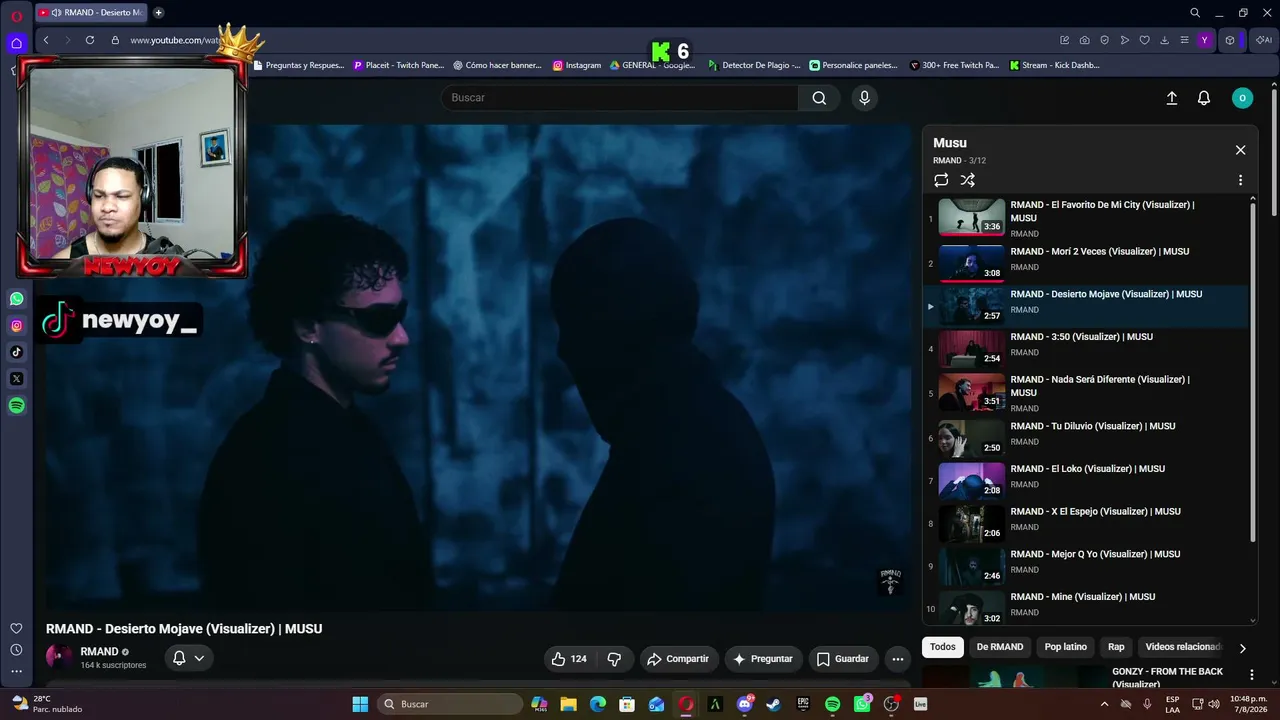Viewport: 1280px width, 720px height.
Task: Search tabs with magnifier in title bar
Action: [x=1195, y=13]
